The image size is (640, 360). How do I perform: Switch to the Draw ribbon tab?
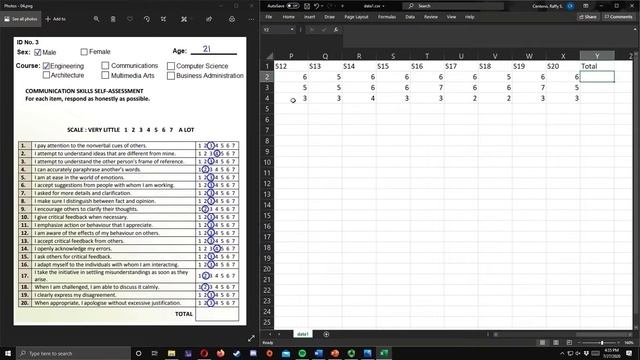click(329, 17)
